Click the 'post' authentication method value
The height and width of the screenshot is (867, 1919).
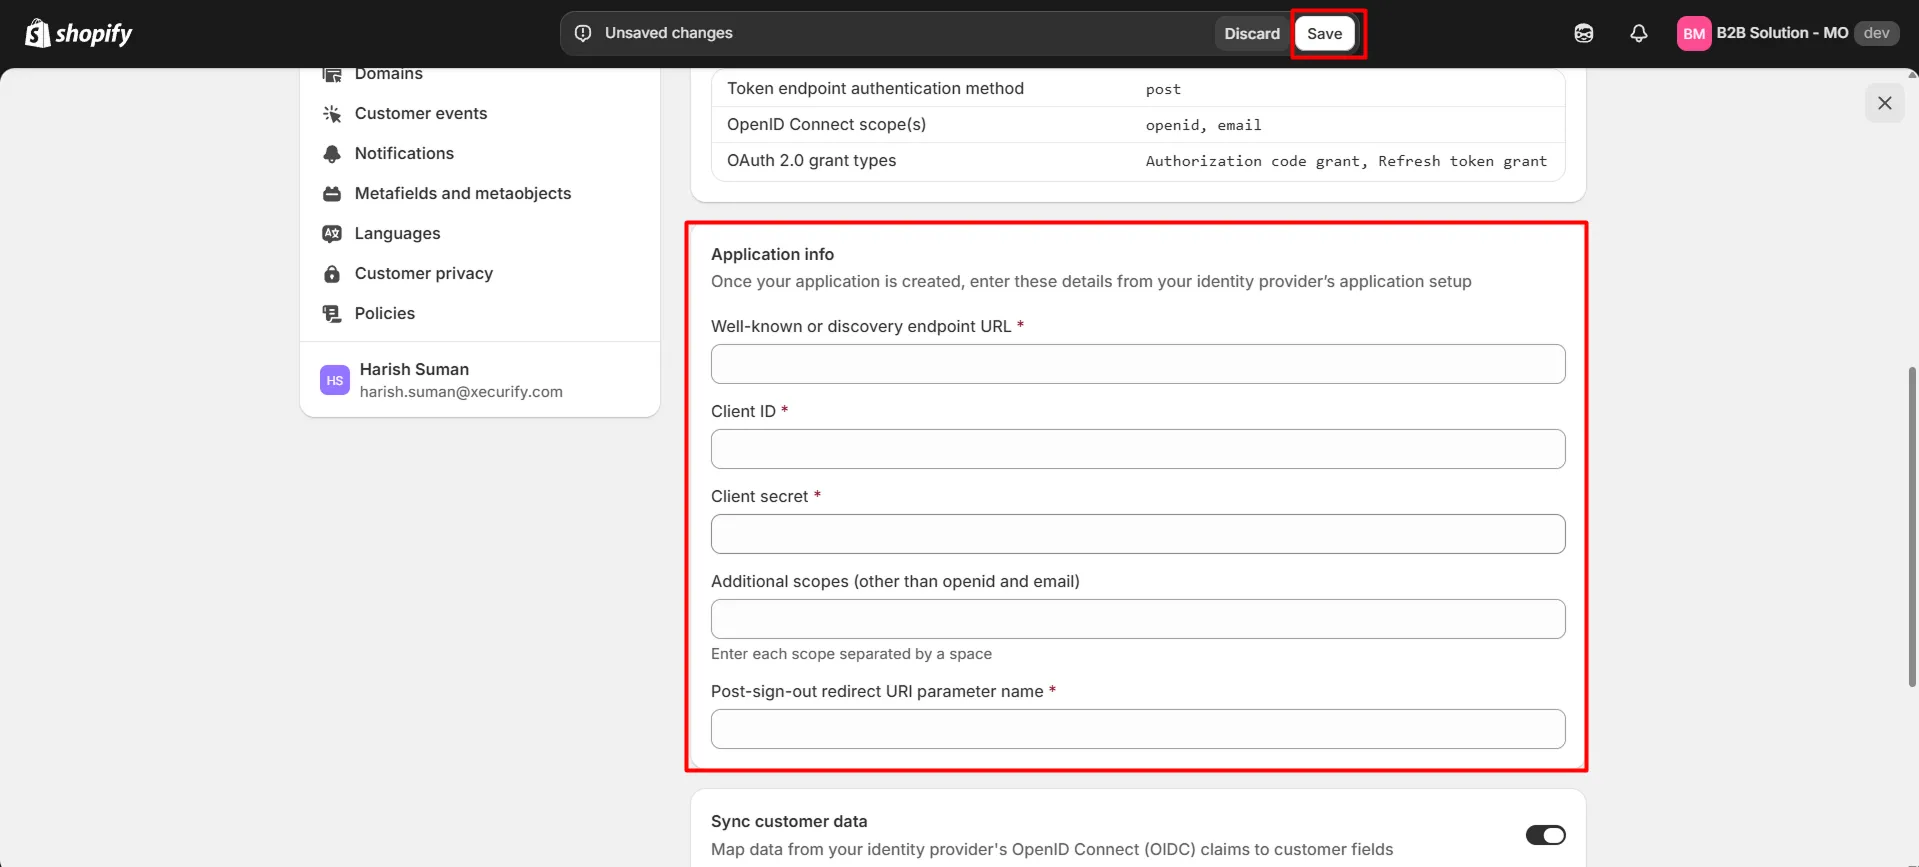[x=1163, y=89]
